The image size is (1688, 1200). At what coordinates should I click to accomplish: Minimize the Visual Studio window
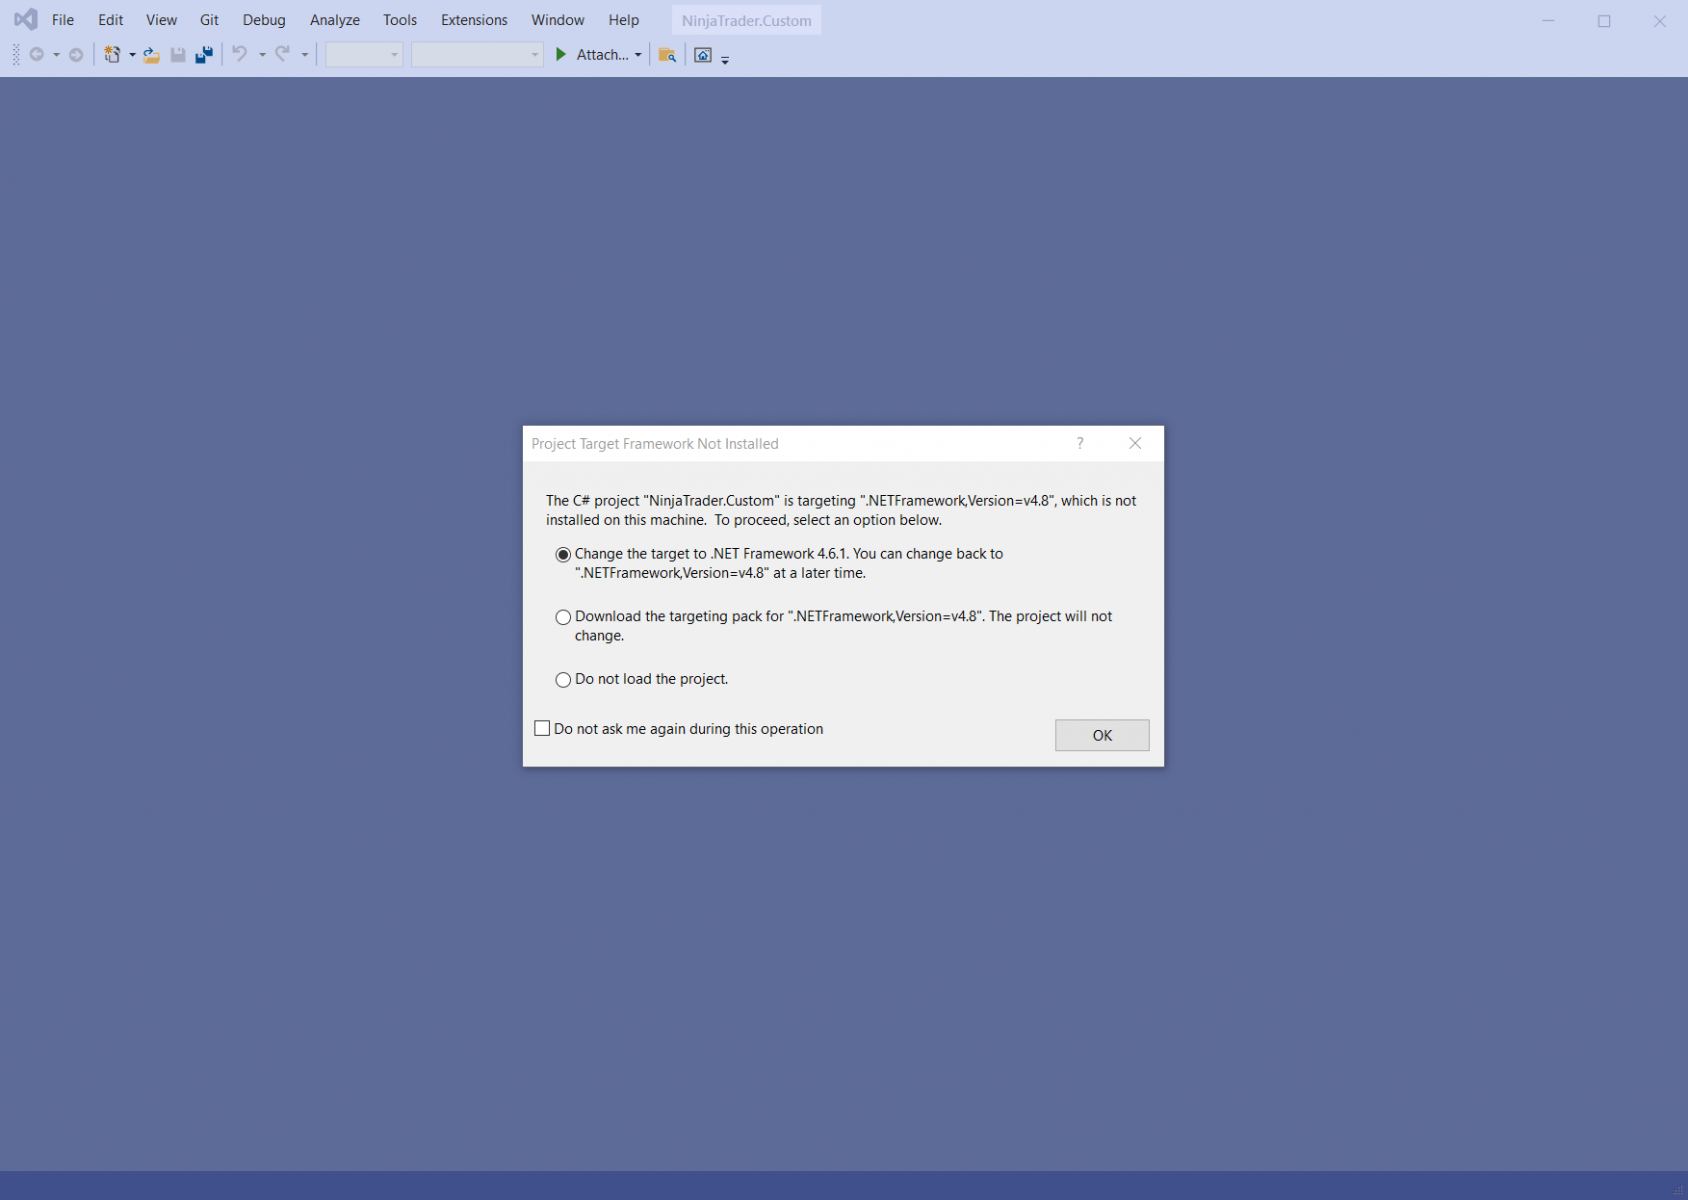[x=1548, y=20]
